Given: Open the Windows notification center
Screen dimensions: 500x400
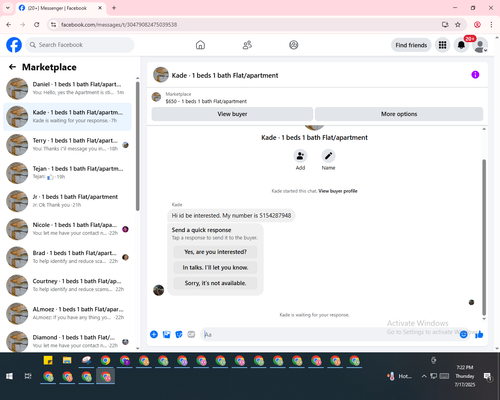Looking at the screenshot, I should 488,376.
